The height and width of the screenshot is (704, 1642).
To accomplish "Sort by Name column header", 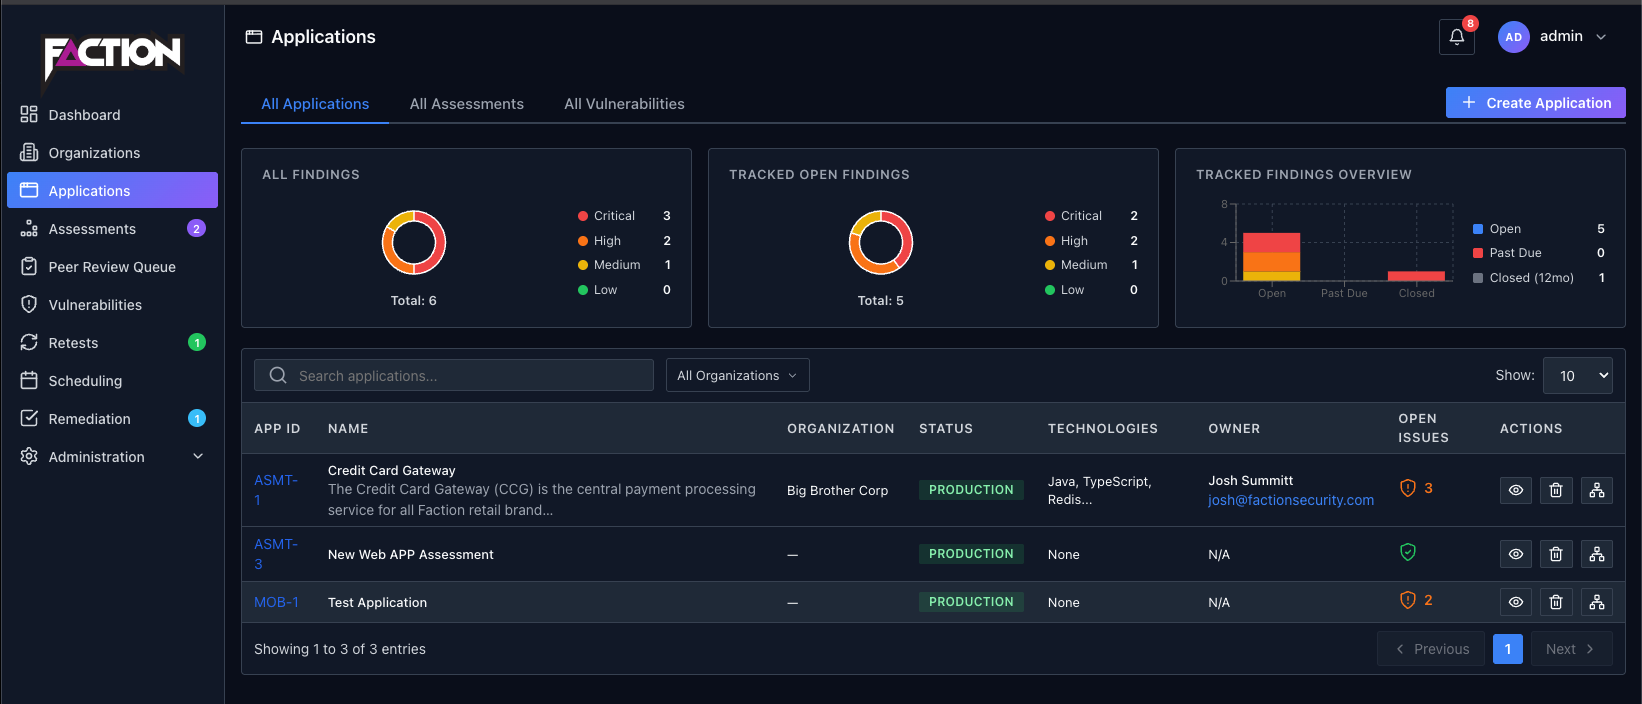I will pyautogui.click(x=348, y=428).
